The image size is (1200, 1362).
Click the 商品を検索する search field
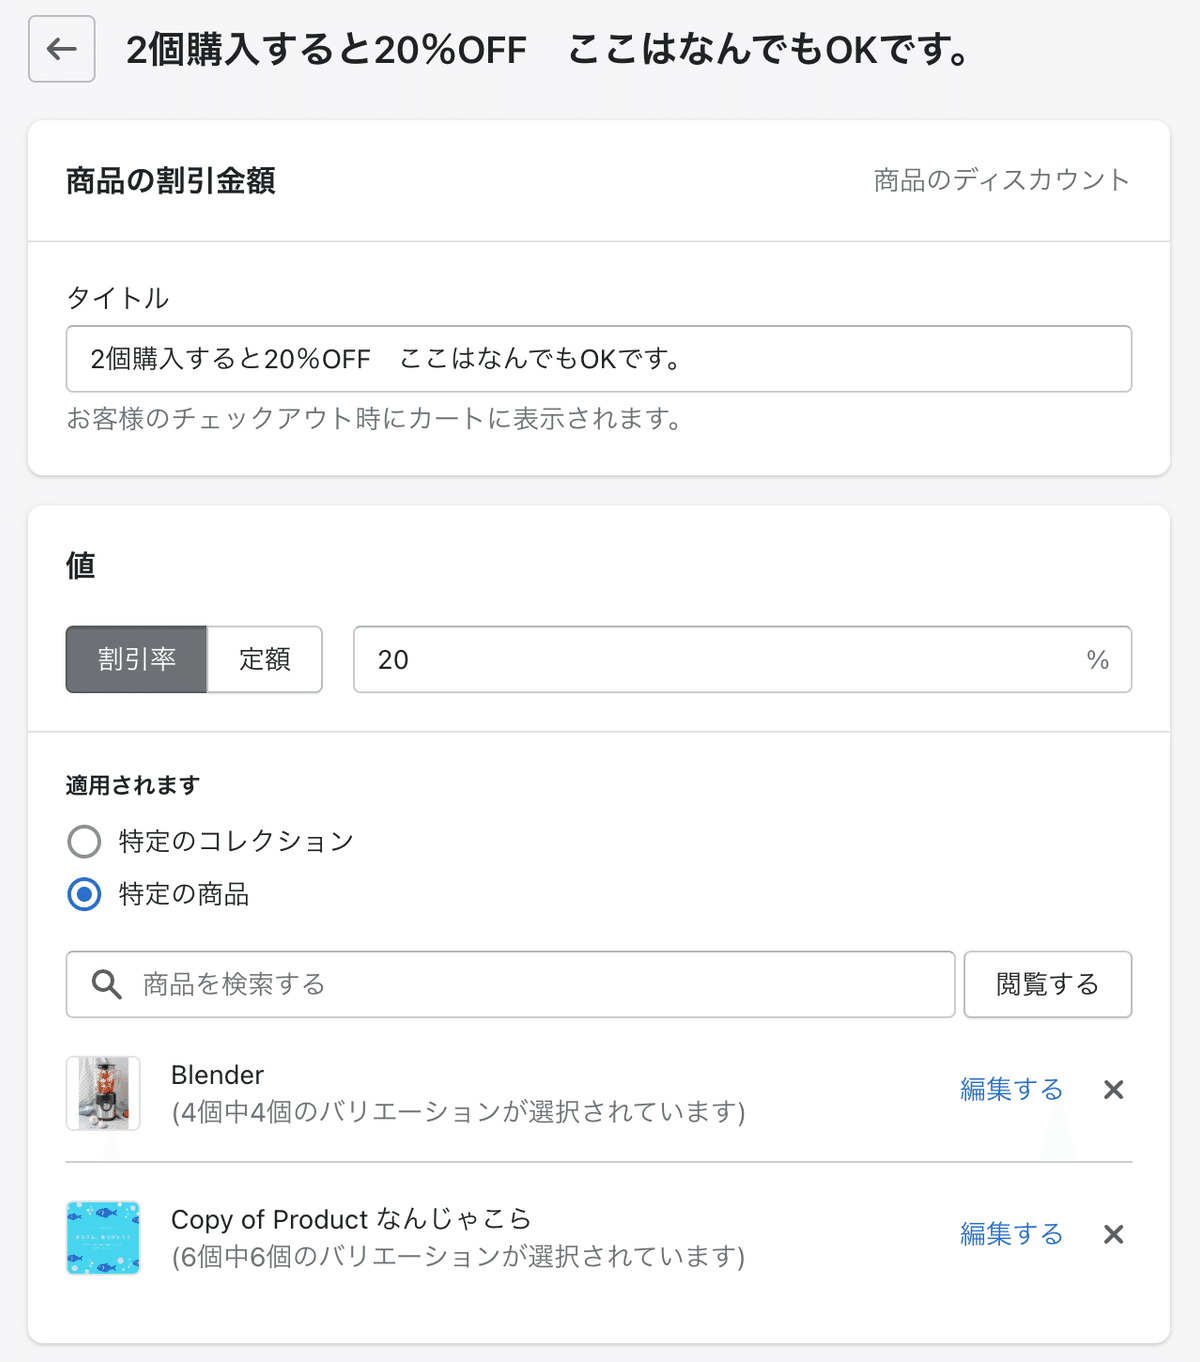(511, 984)
